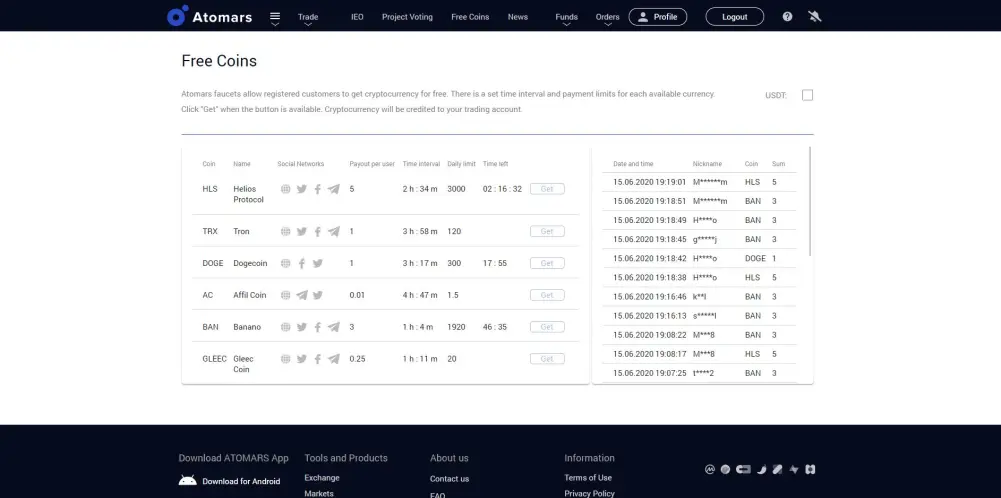Open Affil Coin website globe icon

(286, 295)
